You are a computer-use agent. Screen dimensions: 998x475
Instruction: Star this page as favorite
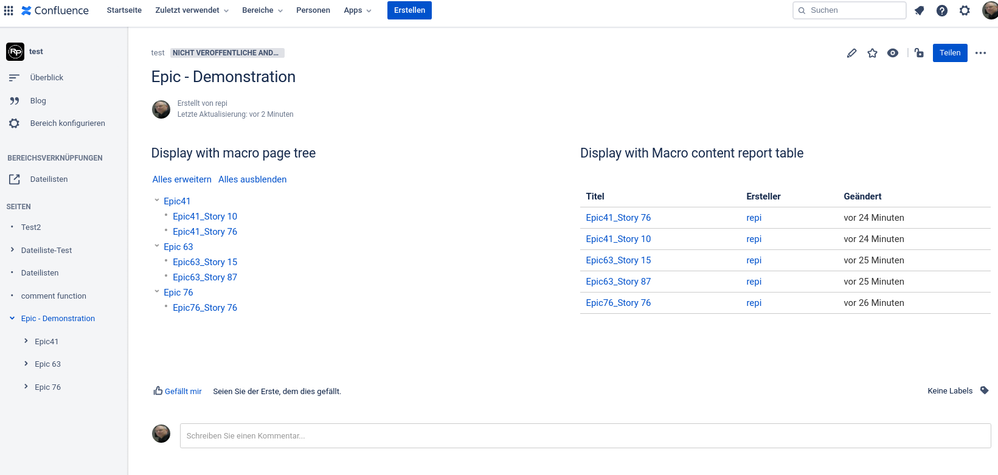coord(872,53)
